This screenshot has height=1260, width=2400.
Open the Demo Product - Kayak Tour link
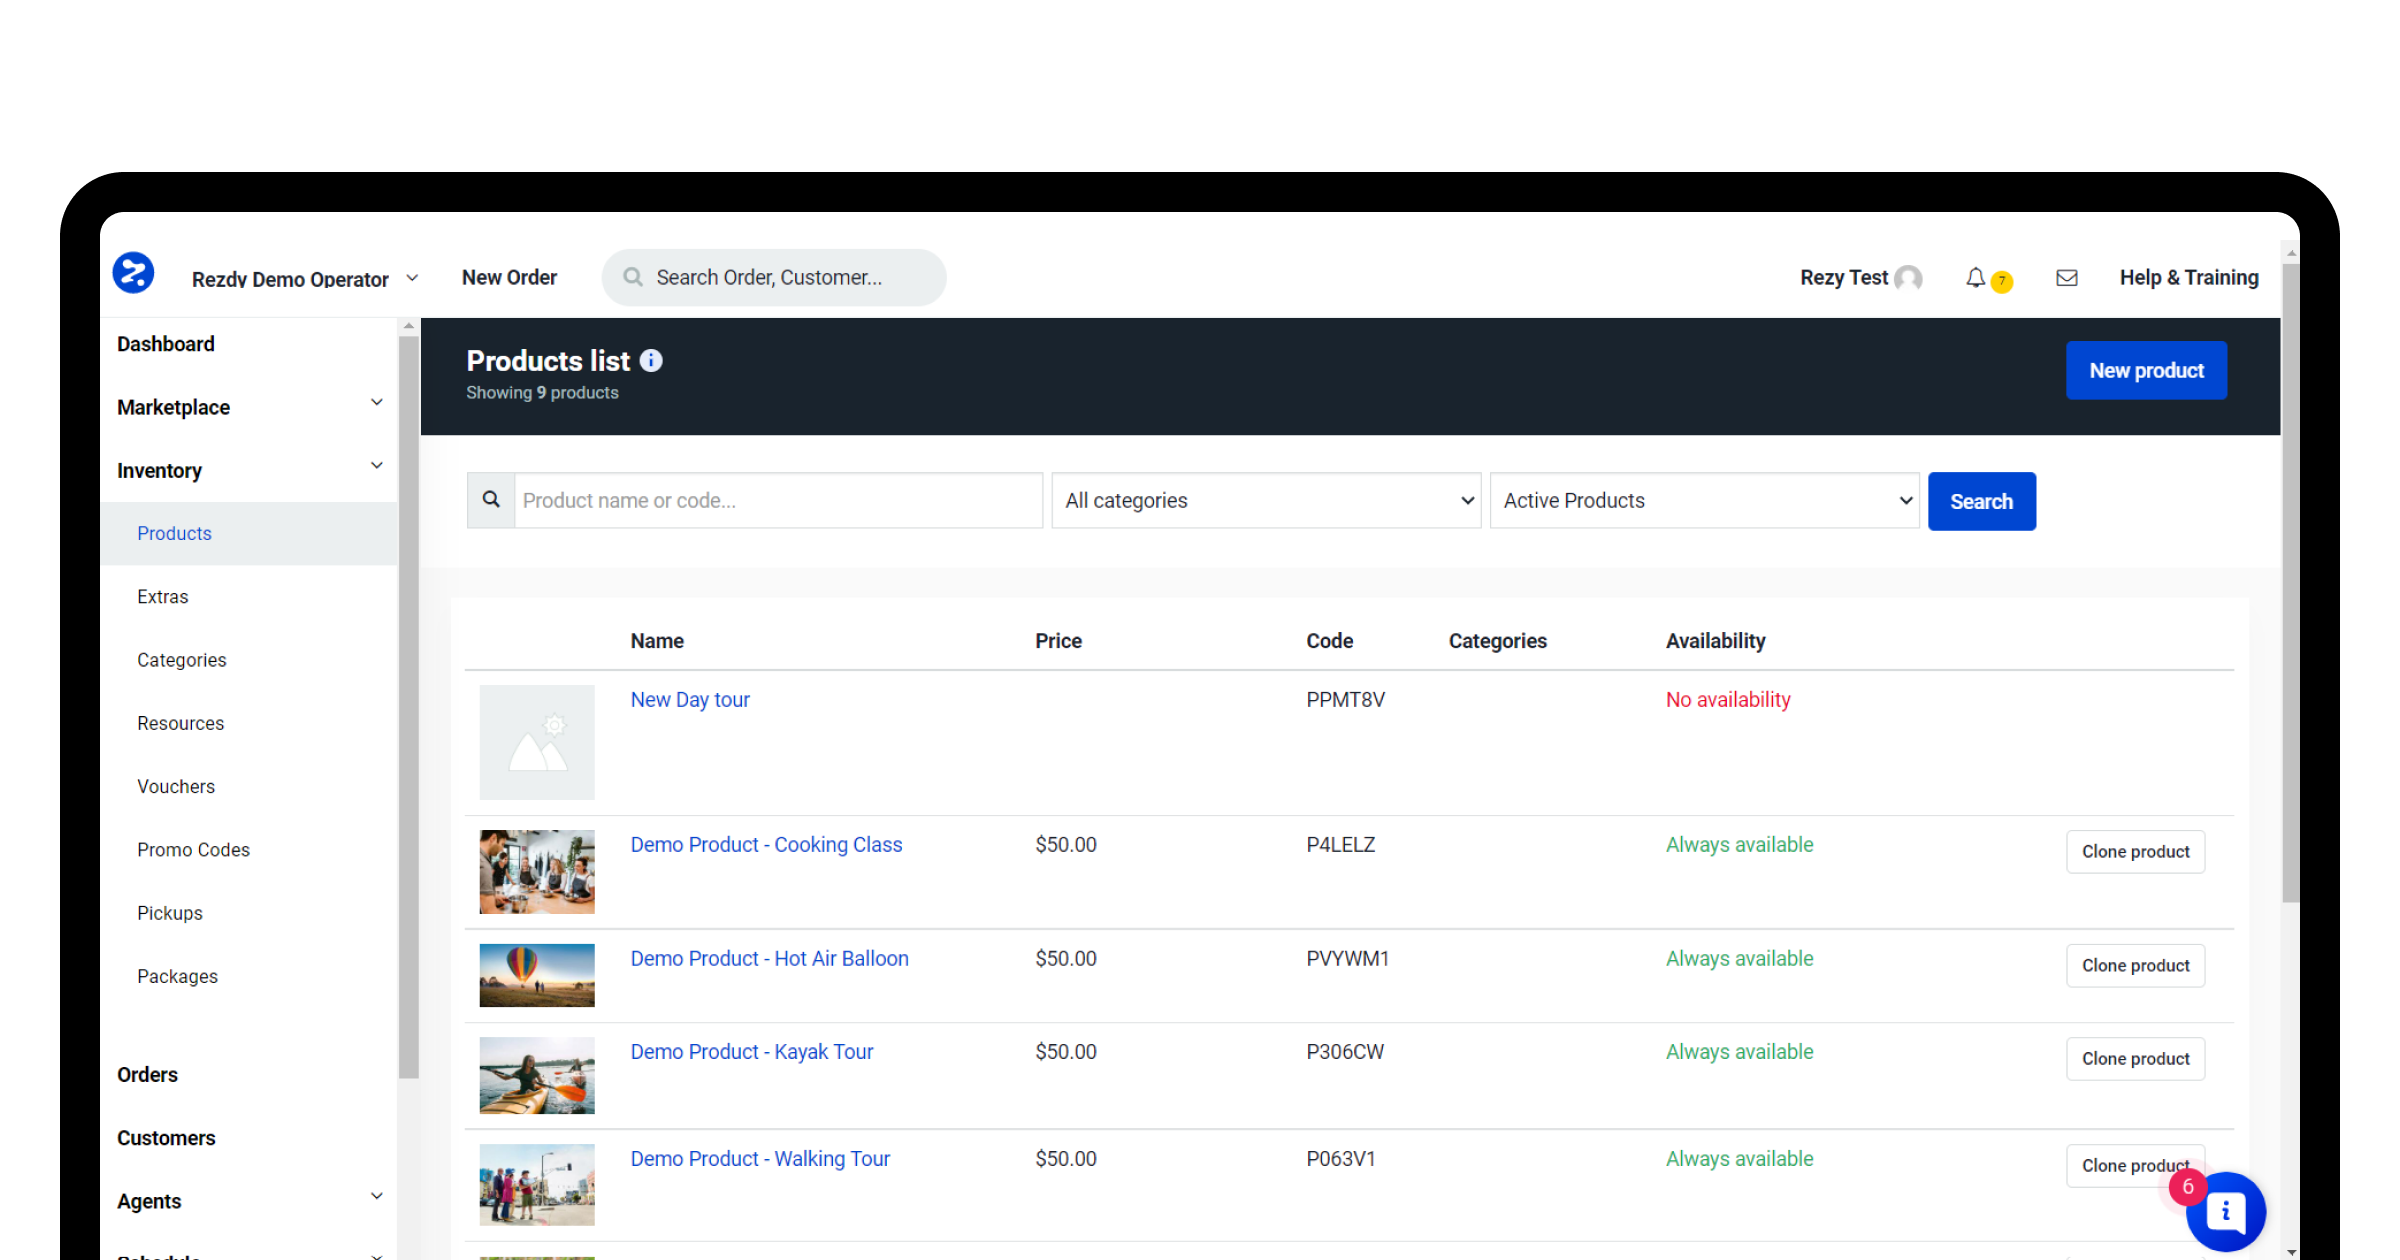[751, 1052]
